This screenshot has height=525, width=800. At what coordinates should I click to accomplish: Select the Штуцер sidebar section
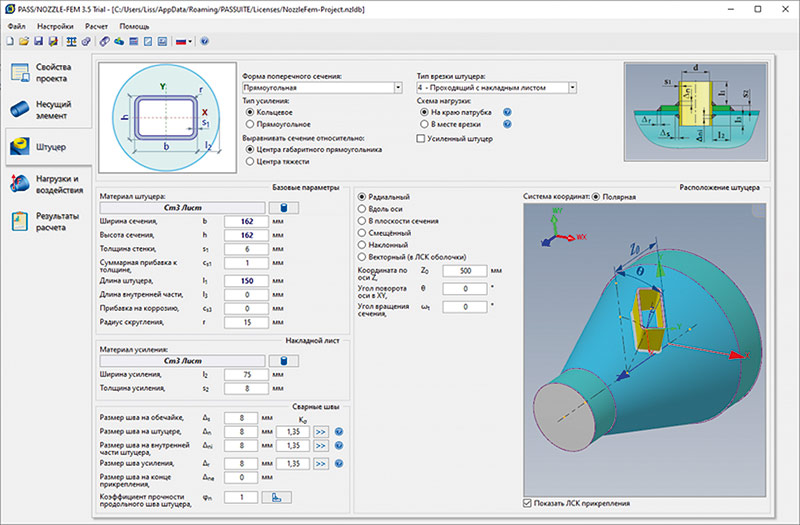[x=48, y=147]
